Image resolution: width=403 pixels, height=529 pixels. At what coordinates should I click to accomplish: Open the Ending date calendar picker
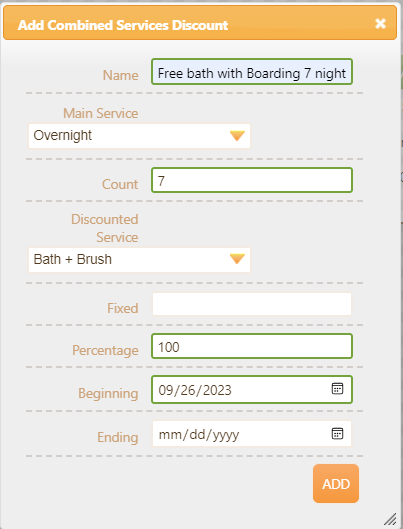click(337, 433)
